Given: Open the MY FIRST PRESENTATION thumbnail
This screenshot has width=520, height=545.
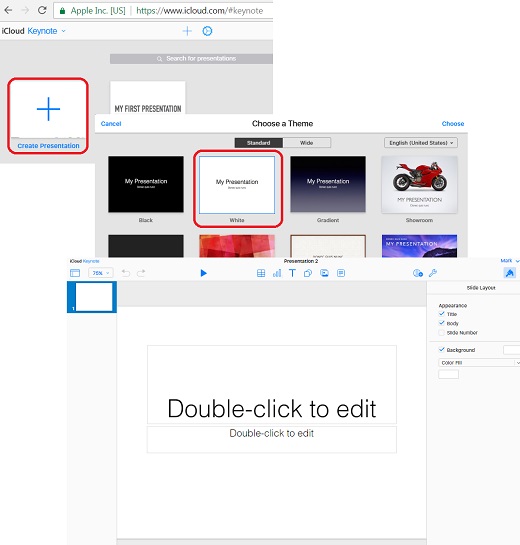Looking at the screenshot, I should [148, 98].
